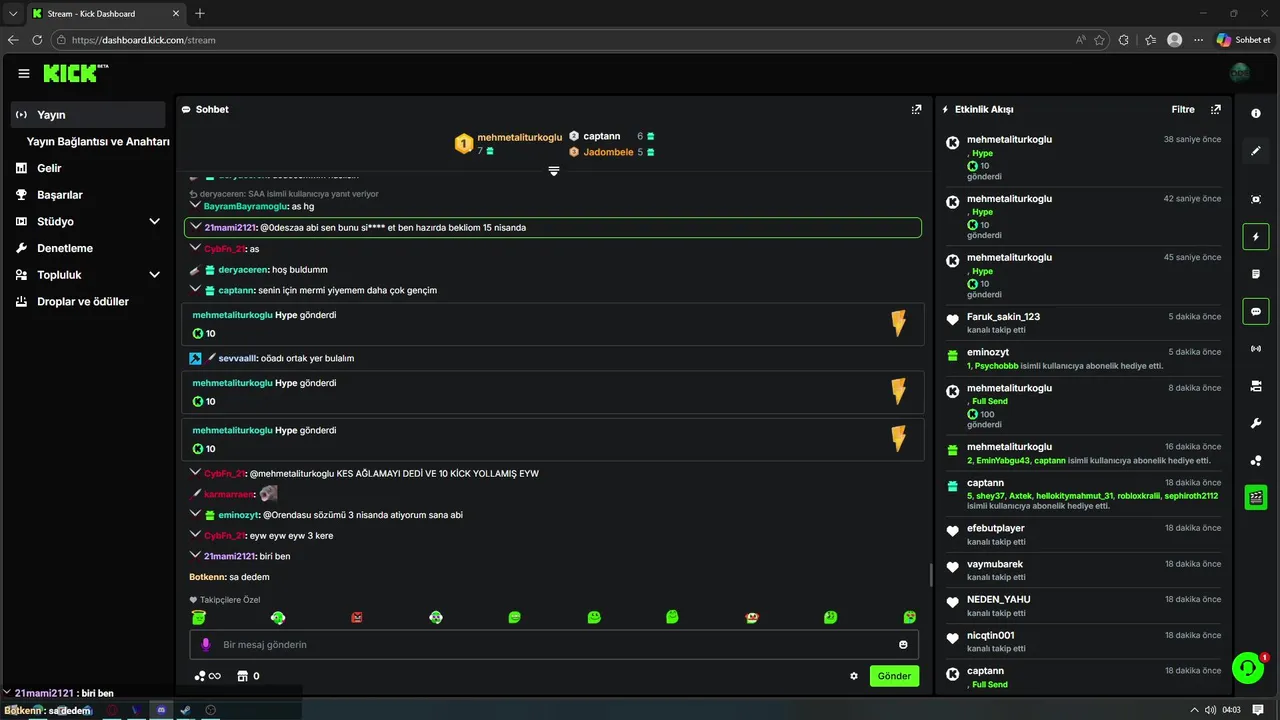Viewport: 1280px width, 720px height.
Task: Open mehmetaliturkoglu in gift leaderboard
Action: point(520,137)
